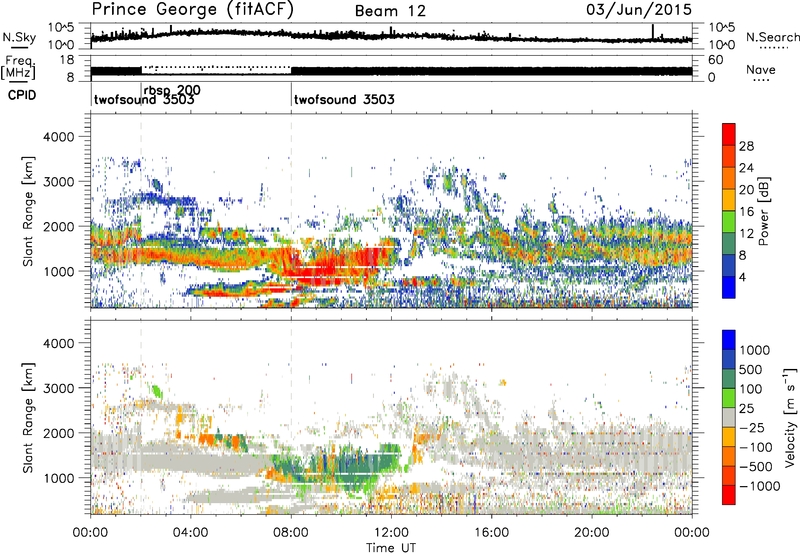Pick the red bottom segment of velocity colorbar

[x=729, y=495]
